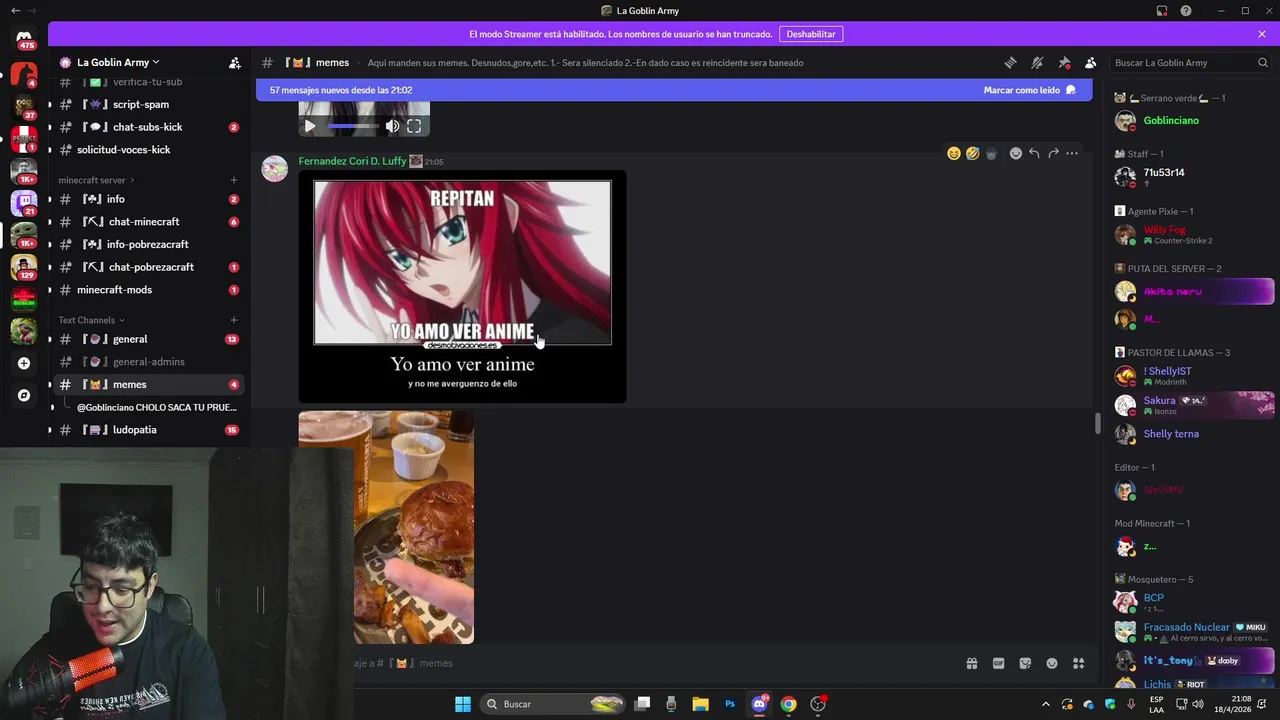Add a server with the plus icon

[24, 363]
